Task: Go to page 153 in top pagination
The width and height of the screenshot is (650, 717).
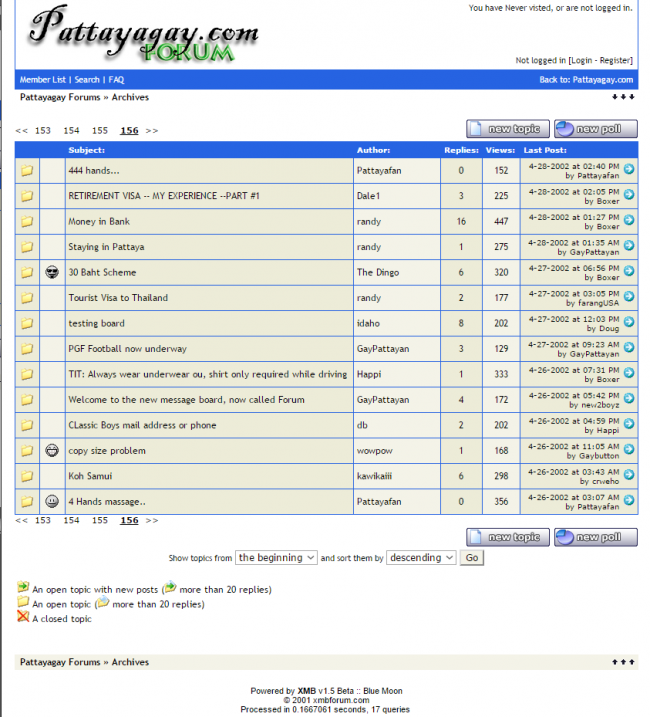Action: tap(43, 131)
